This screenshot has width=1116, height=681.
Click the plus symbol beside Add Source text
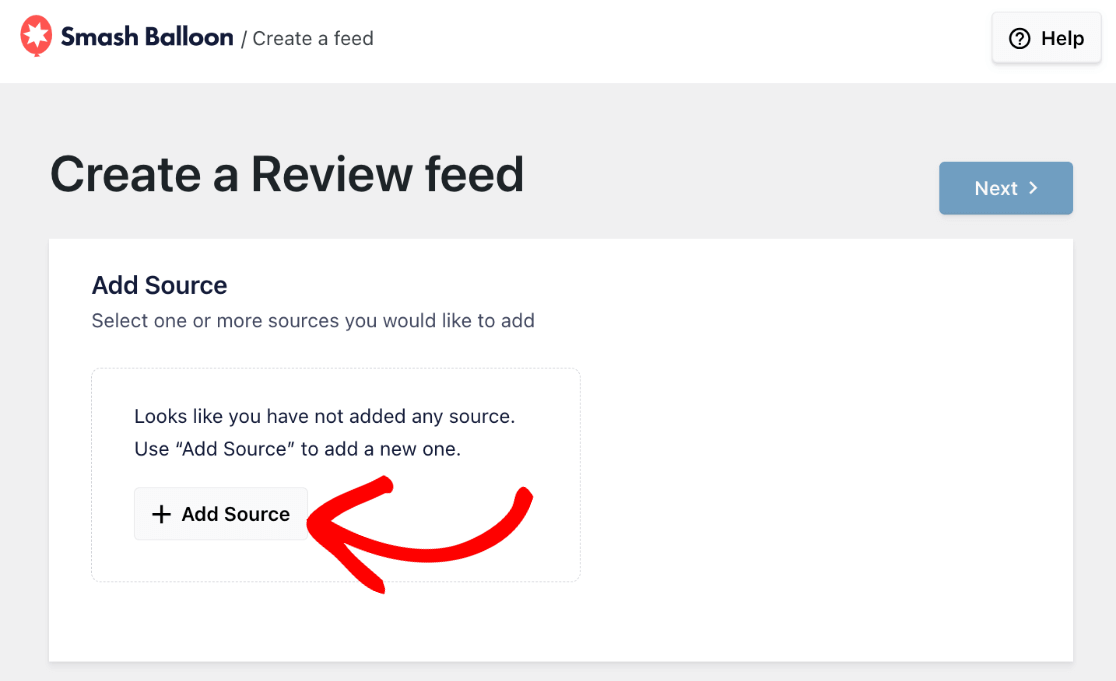point(161,513)
